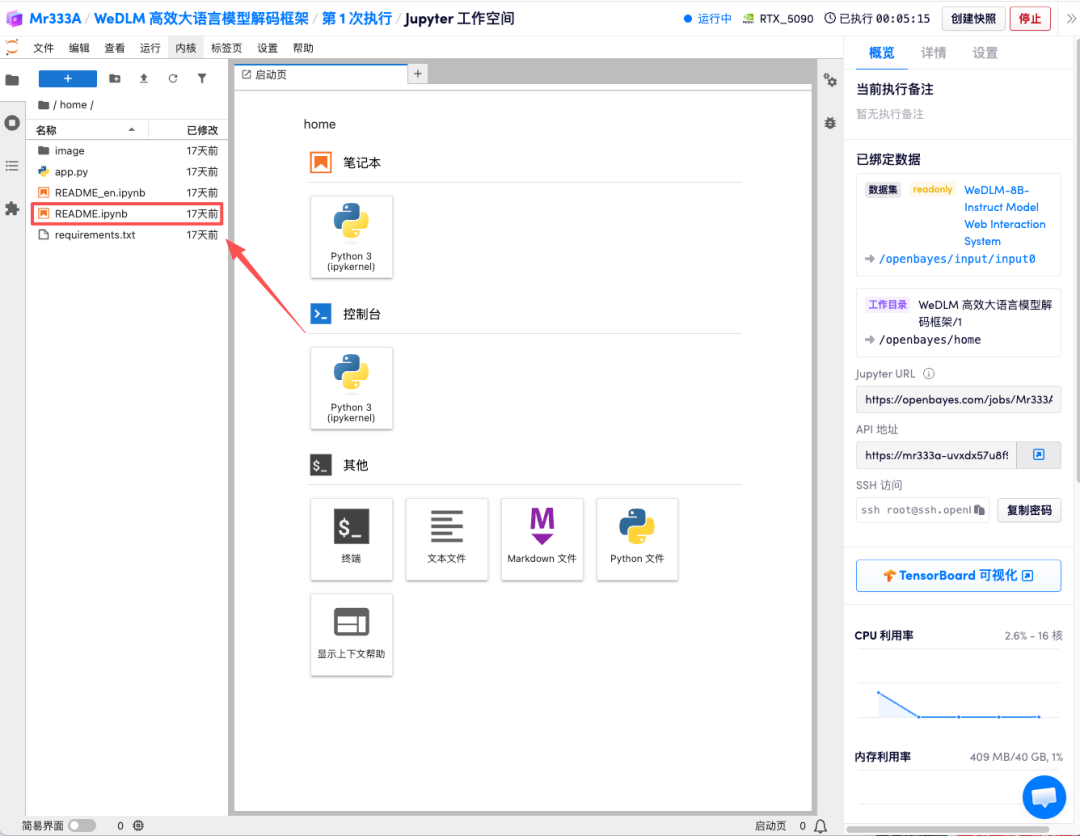Screen dimensions: 1080x836
Task: Refresh the file list
Action: coord(173,79)
